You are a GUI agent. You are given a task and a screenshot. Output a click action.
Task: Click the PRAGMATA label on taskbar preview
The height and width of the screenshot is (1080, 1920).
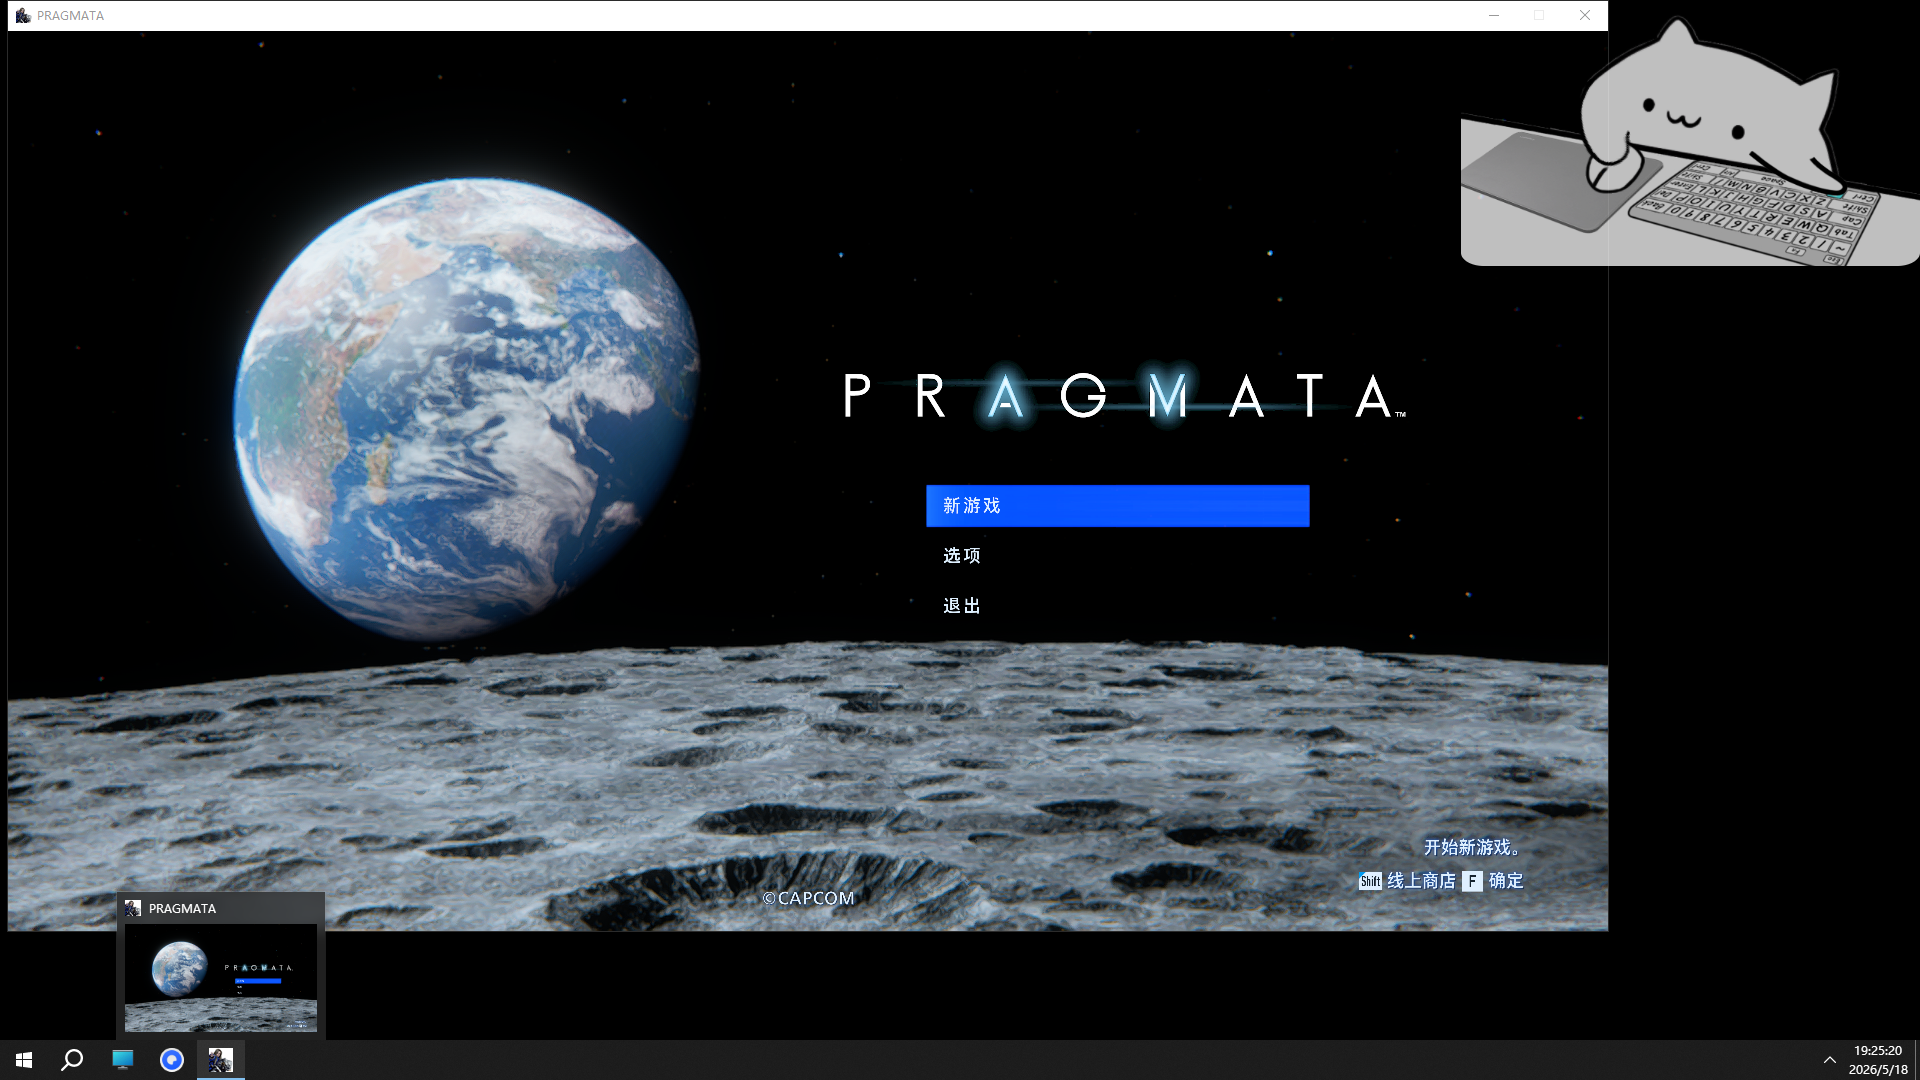tap(182, 908)
